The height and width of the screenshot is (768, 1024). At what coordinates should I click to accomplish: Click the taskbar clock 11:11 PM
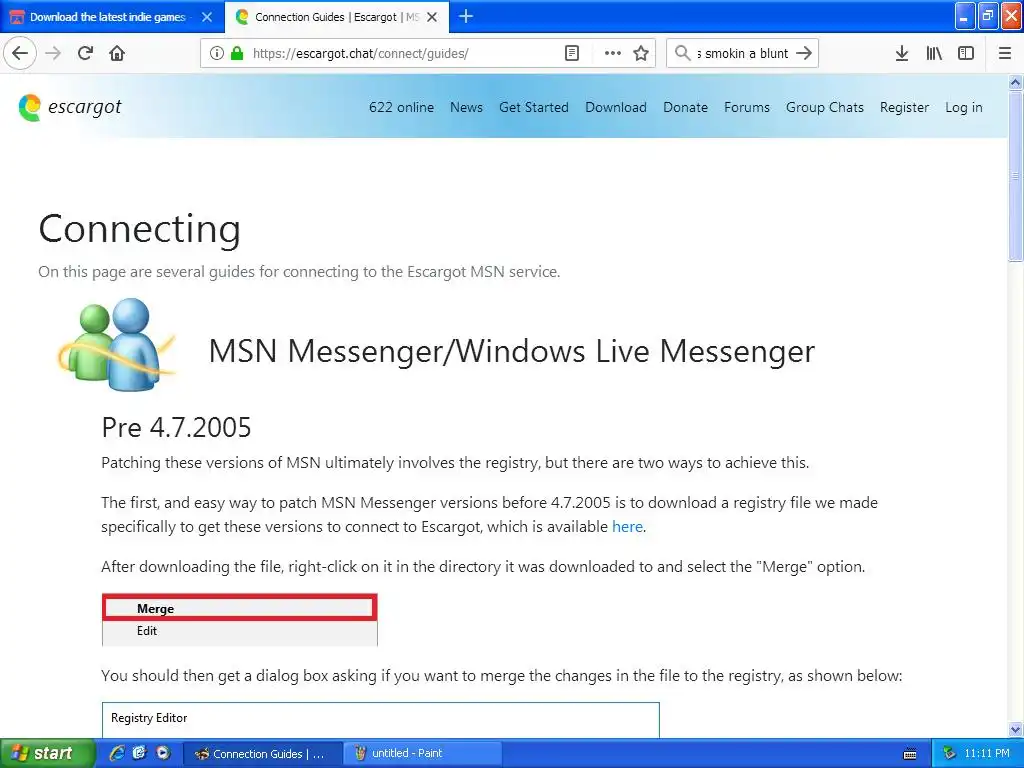click(987, 753)
